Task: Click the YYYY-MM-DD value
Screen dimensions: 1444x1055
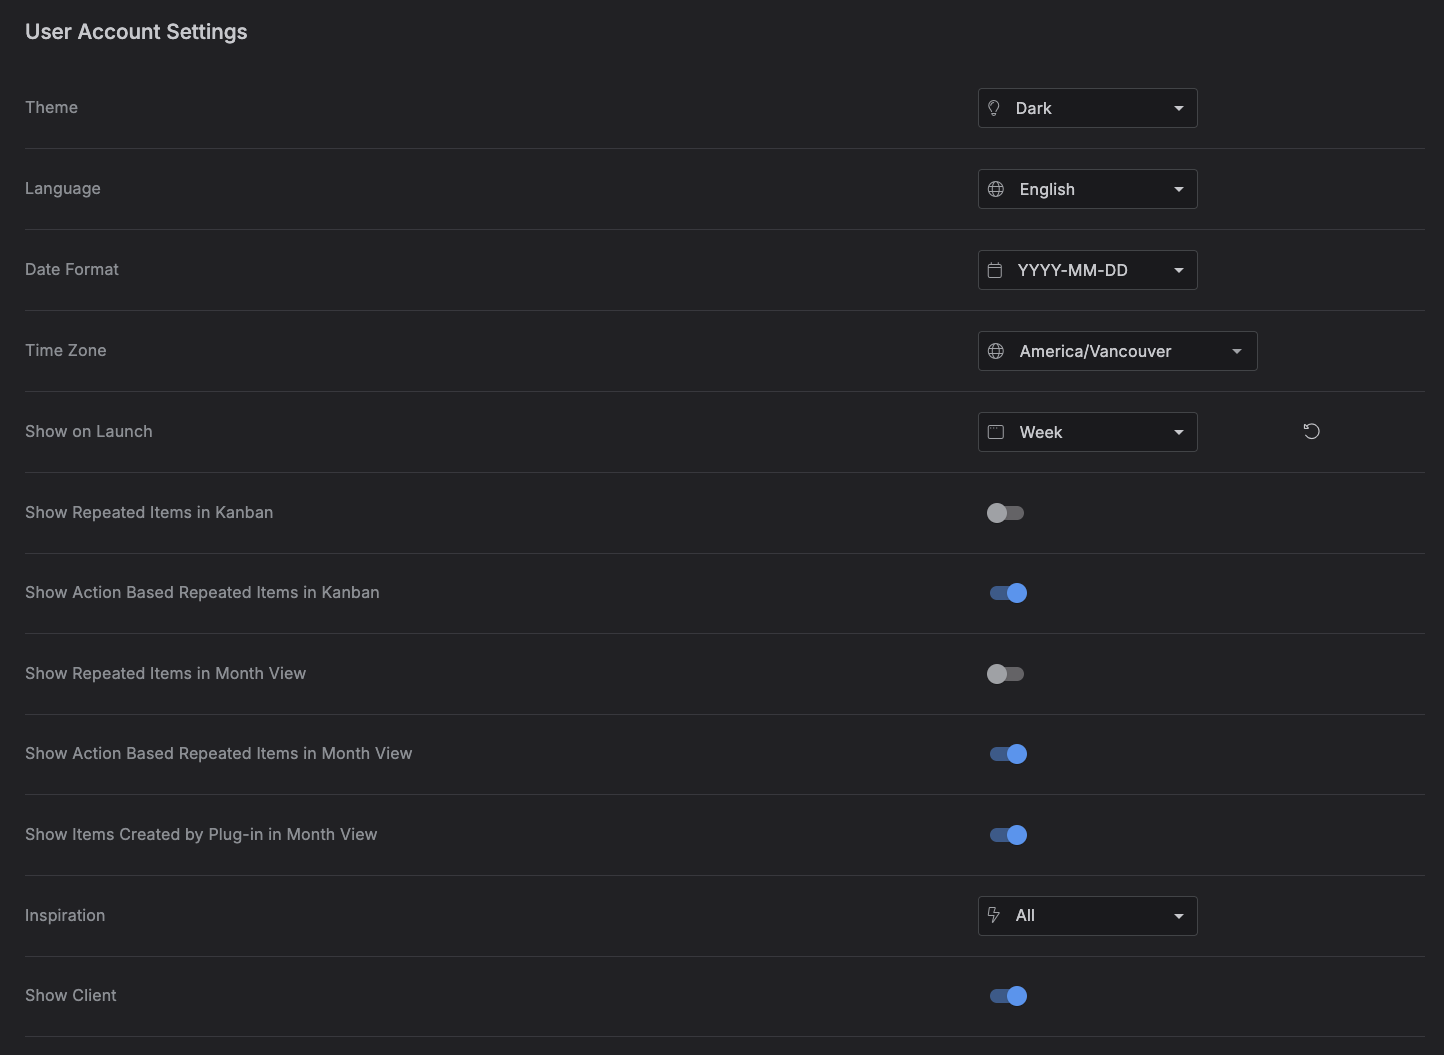Action: click(x=1072, y=270)
